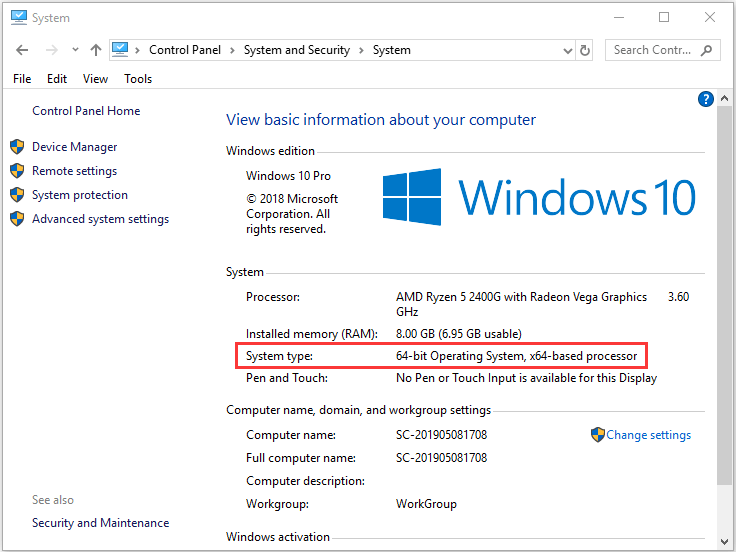Expand chevron before Control Panel breadcrumb

tap(138, 50)
